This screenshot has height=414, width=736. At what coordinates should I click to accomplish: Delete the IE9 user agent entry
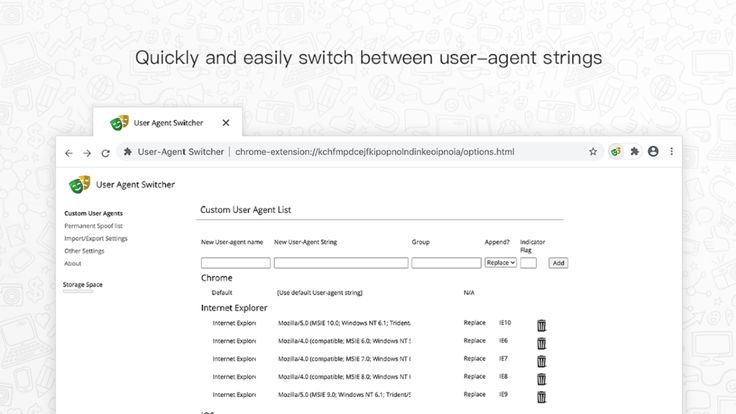point(541,397)
